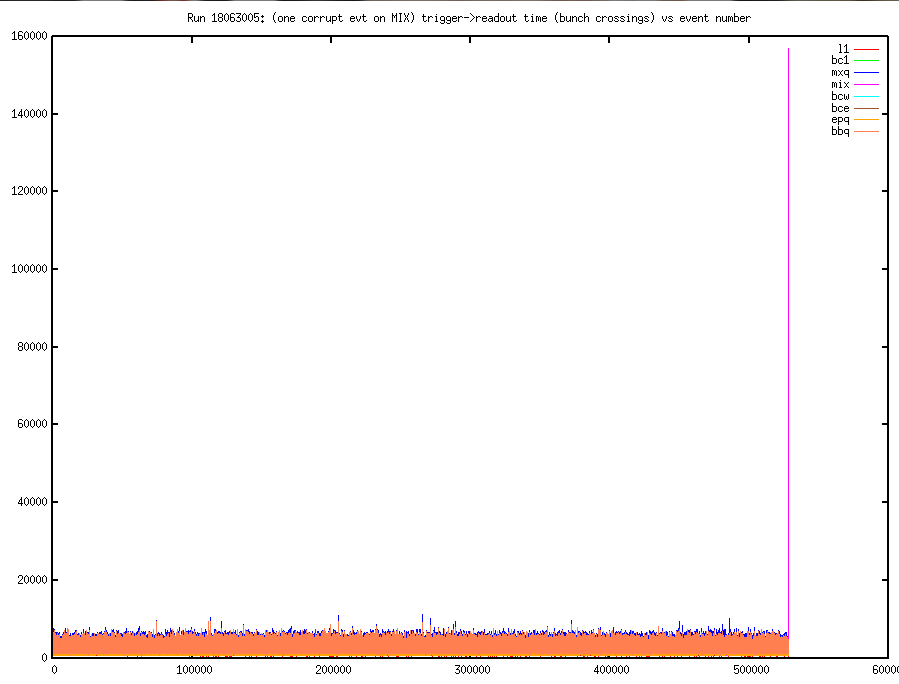899x684 pixels.
Task: Click the x-axis label 500000
Action: [x=751, y=670]
